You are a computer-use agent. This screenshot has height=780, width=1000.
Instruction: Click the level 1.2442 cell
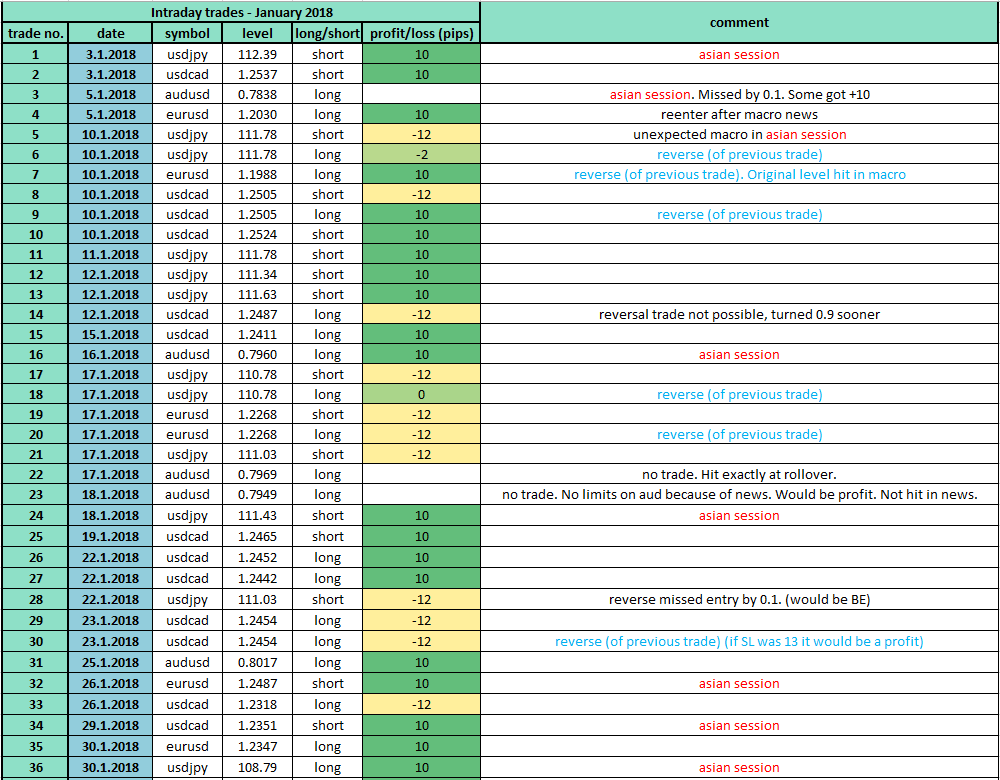pos(257,578)
